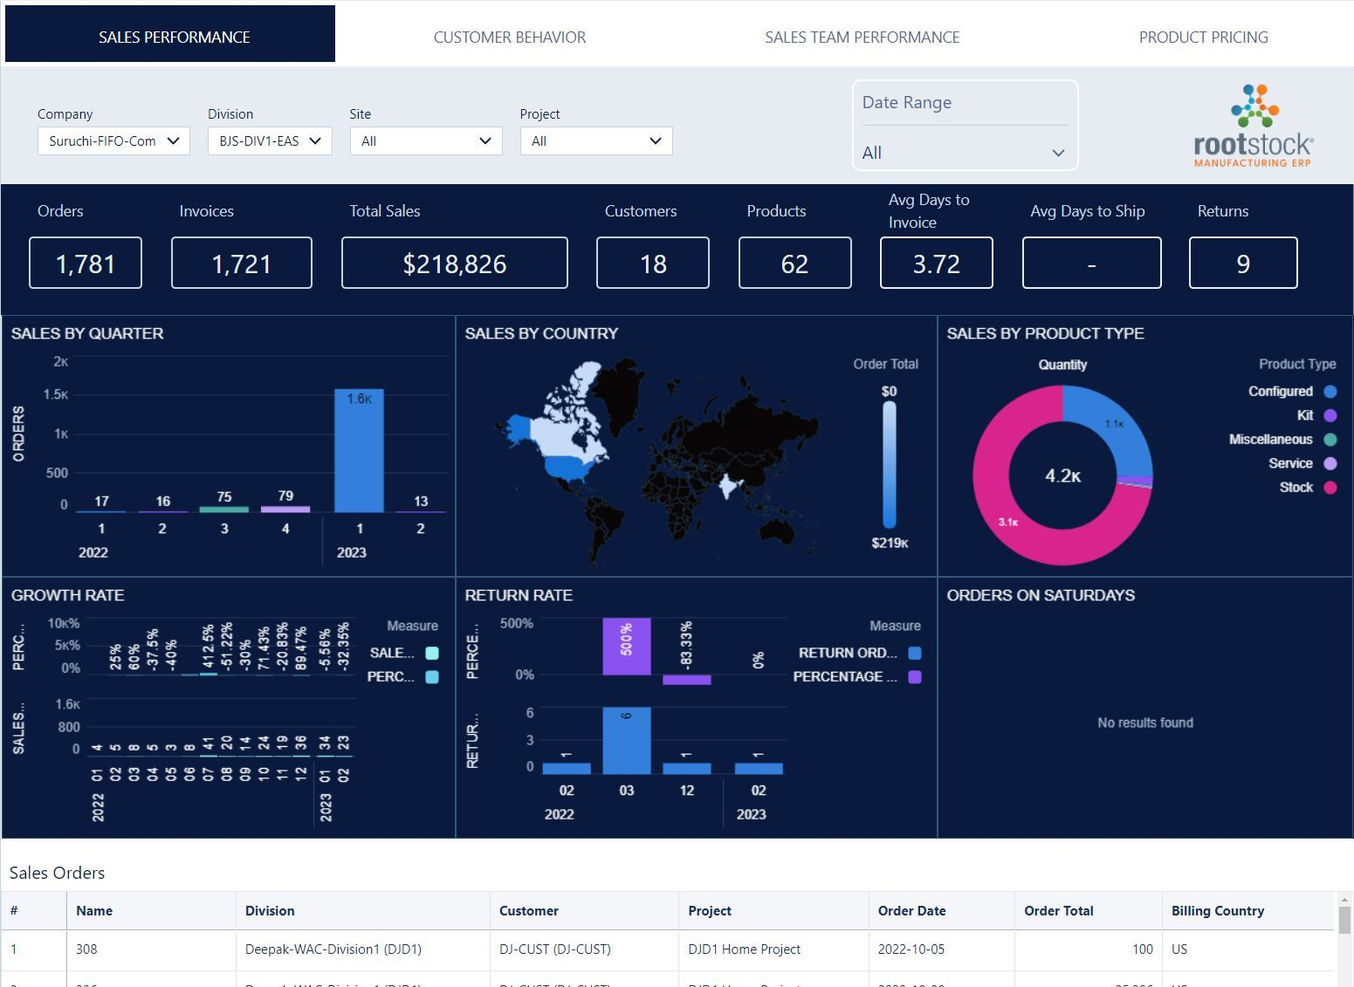Click the Percentage legend square in Return Rate
Image resolution: width=1354 pixels, height=987 pixels.
click(x=914, y=677)
